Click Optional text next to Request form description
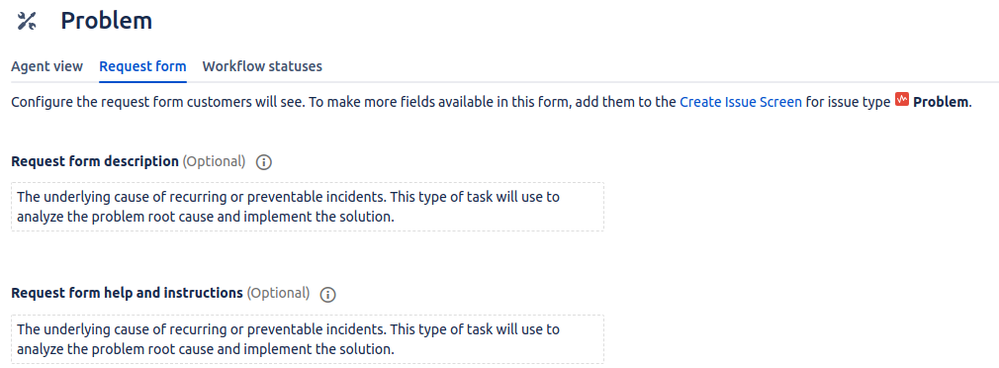The height and width of the screenshot is (368, 999). click(x=214, y=162)
